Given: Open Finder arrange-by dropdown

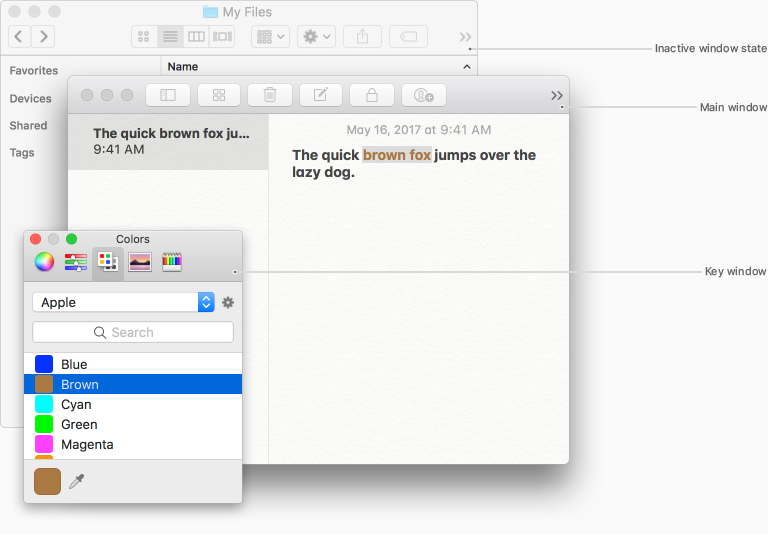Looking at the screenshot, I should tap(270, 37).
